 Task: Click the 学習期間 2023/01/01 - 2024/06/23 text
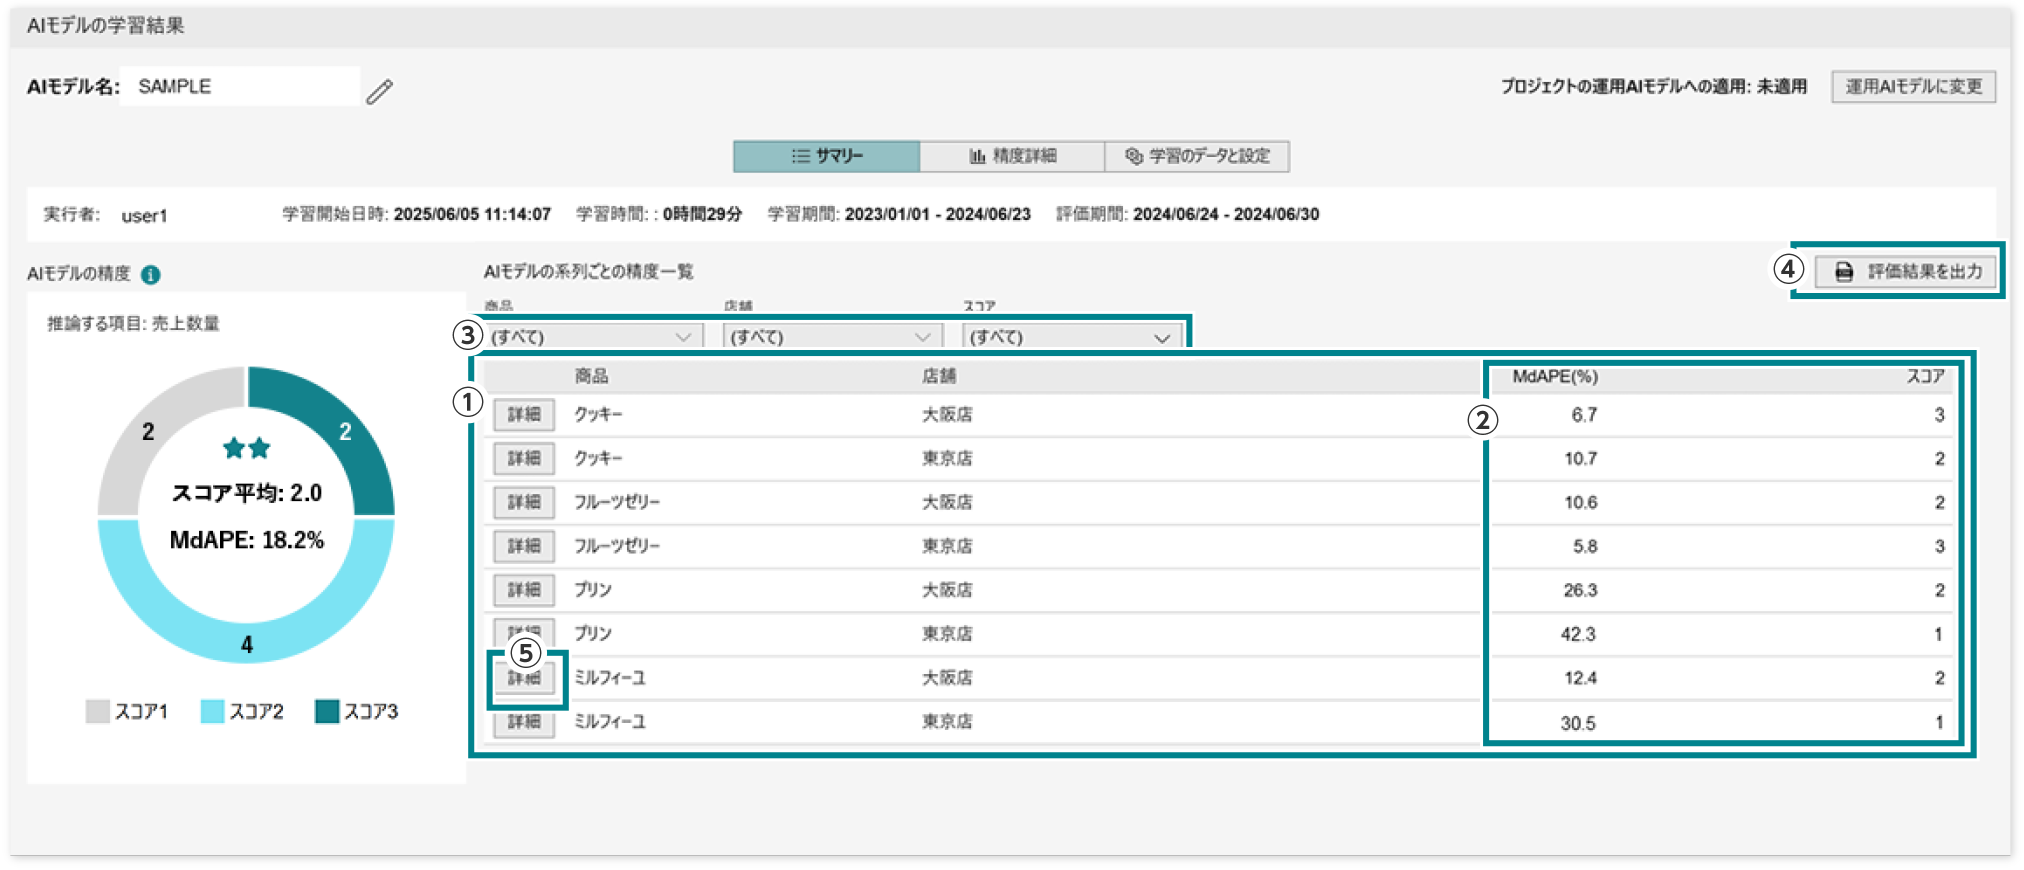[x=899, y=215]
